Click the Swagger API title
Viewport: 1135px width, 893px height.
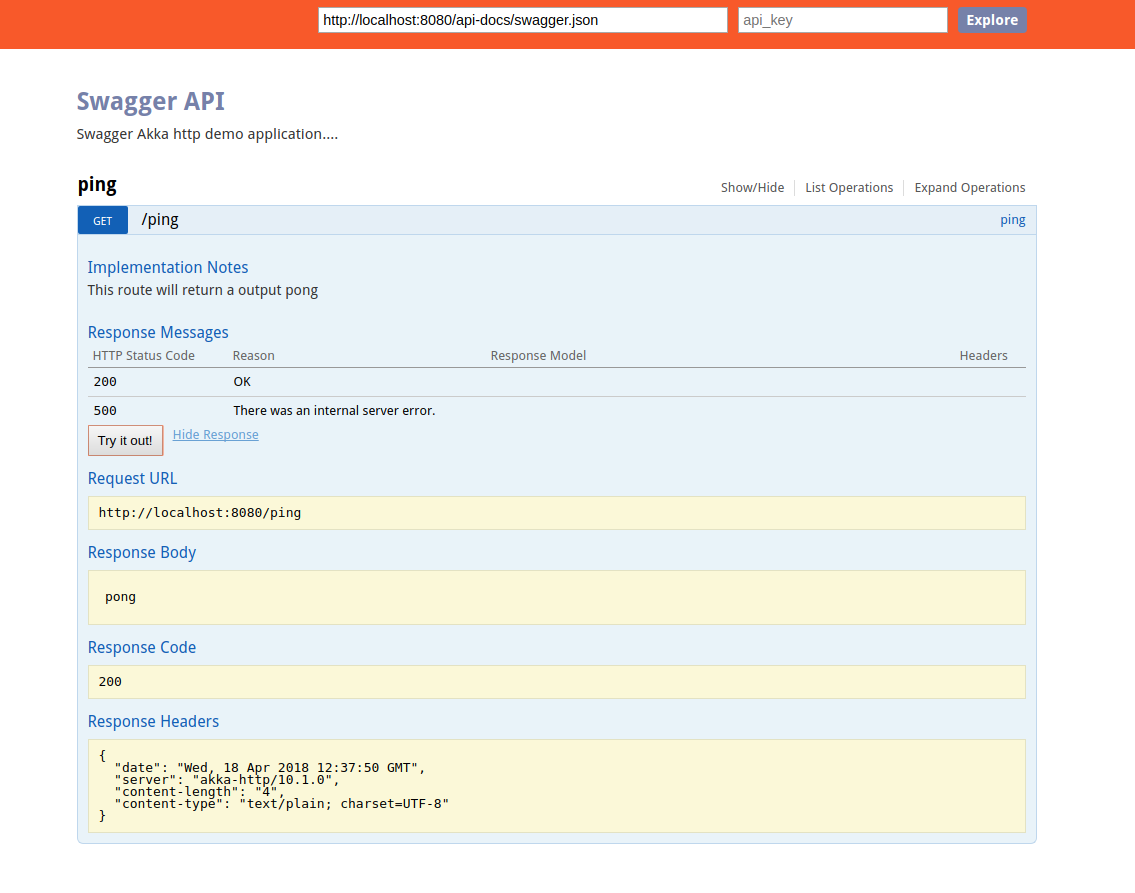tap(151, 102)
